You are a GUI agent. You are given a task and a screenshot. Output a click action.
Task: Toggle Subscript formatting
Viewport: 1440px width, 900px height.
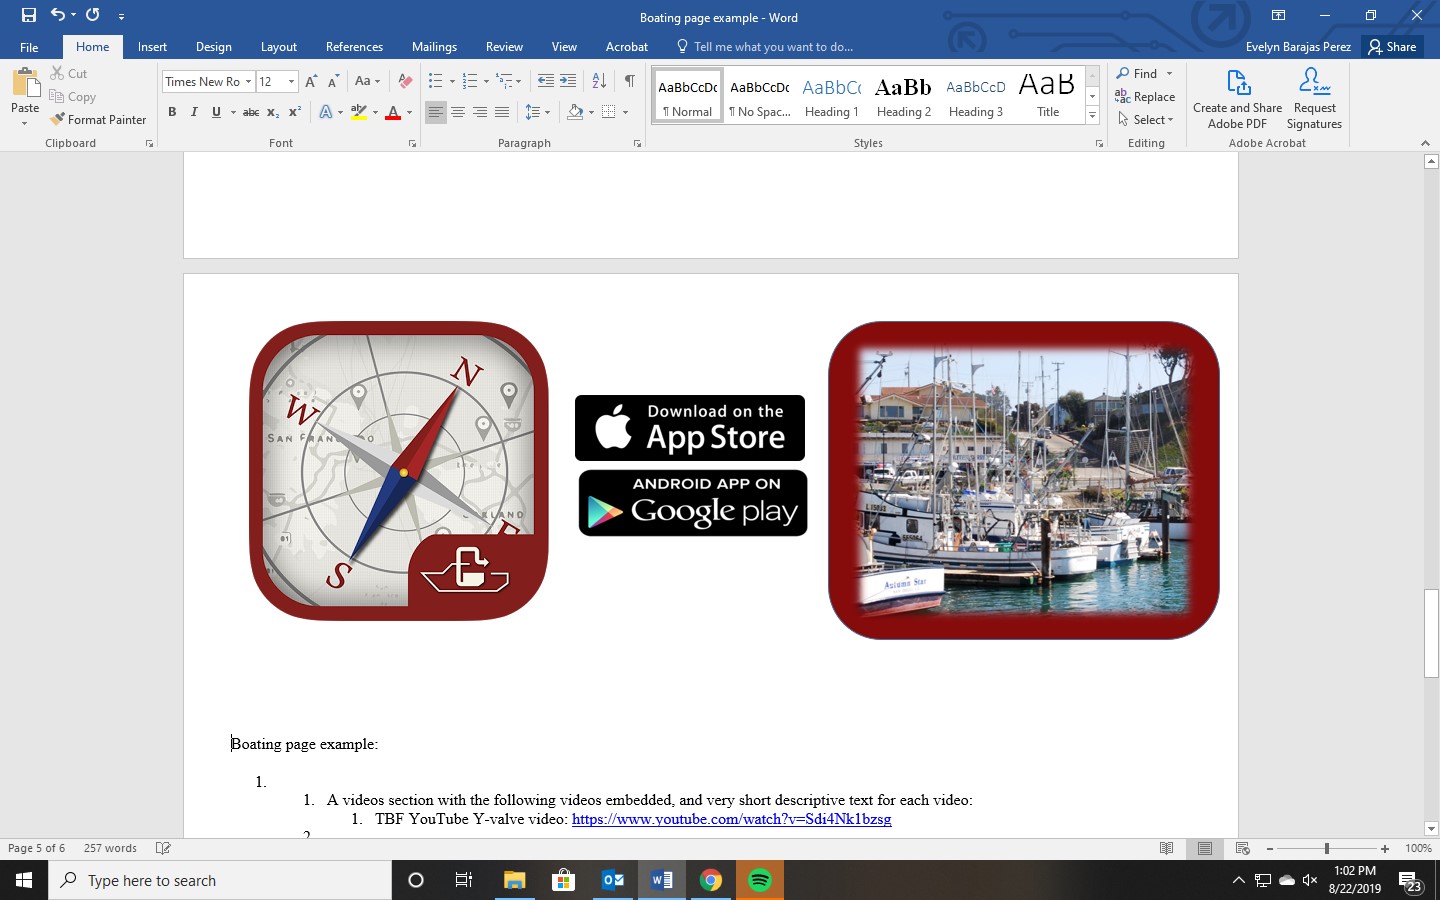click(273, 112)
